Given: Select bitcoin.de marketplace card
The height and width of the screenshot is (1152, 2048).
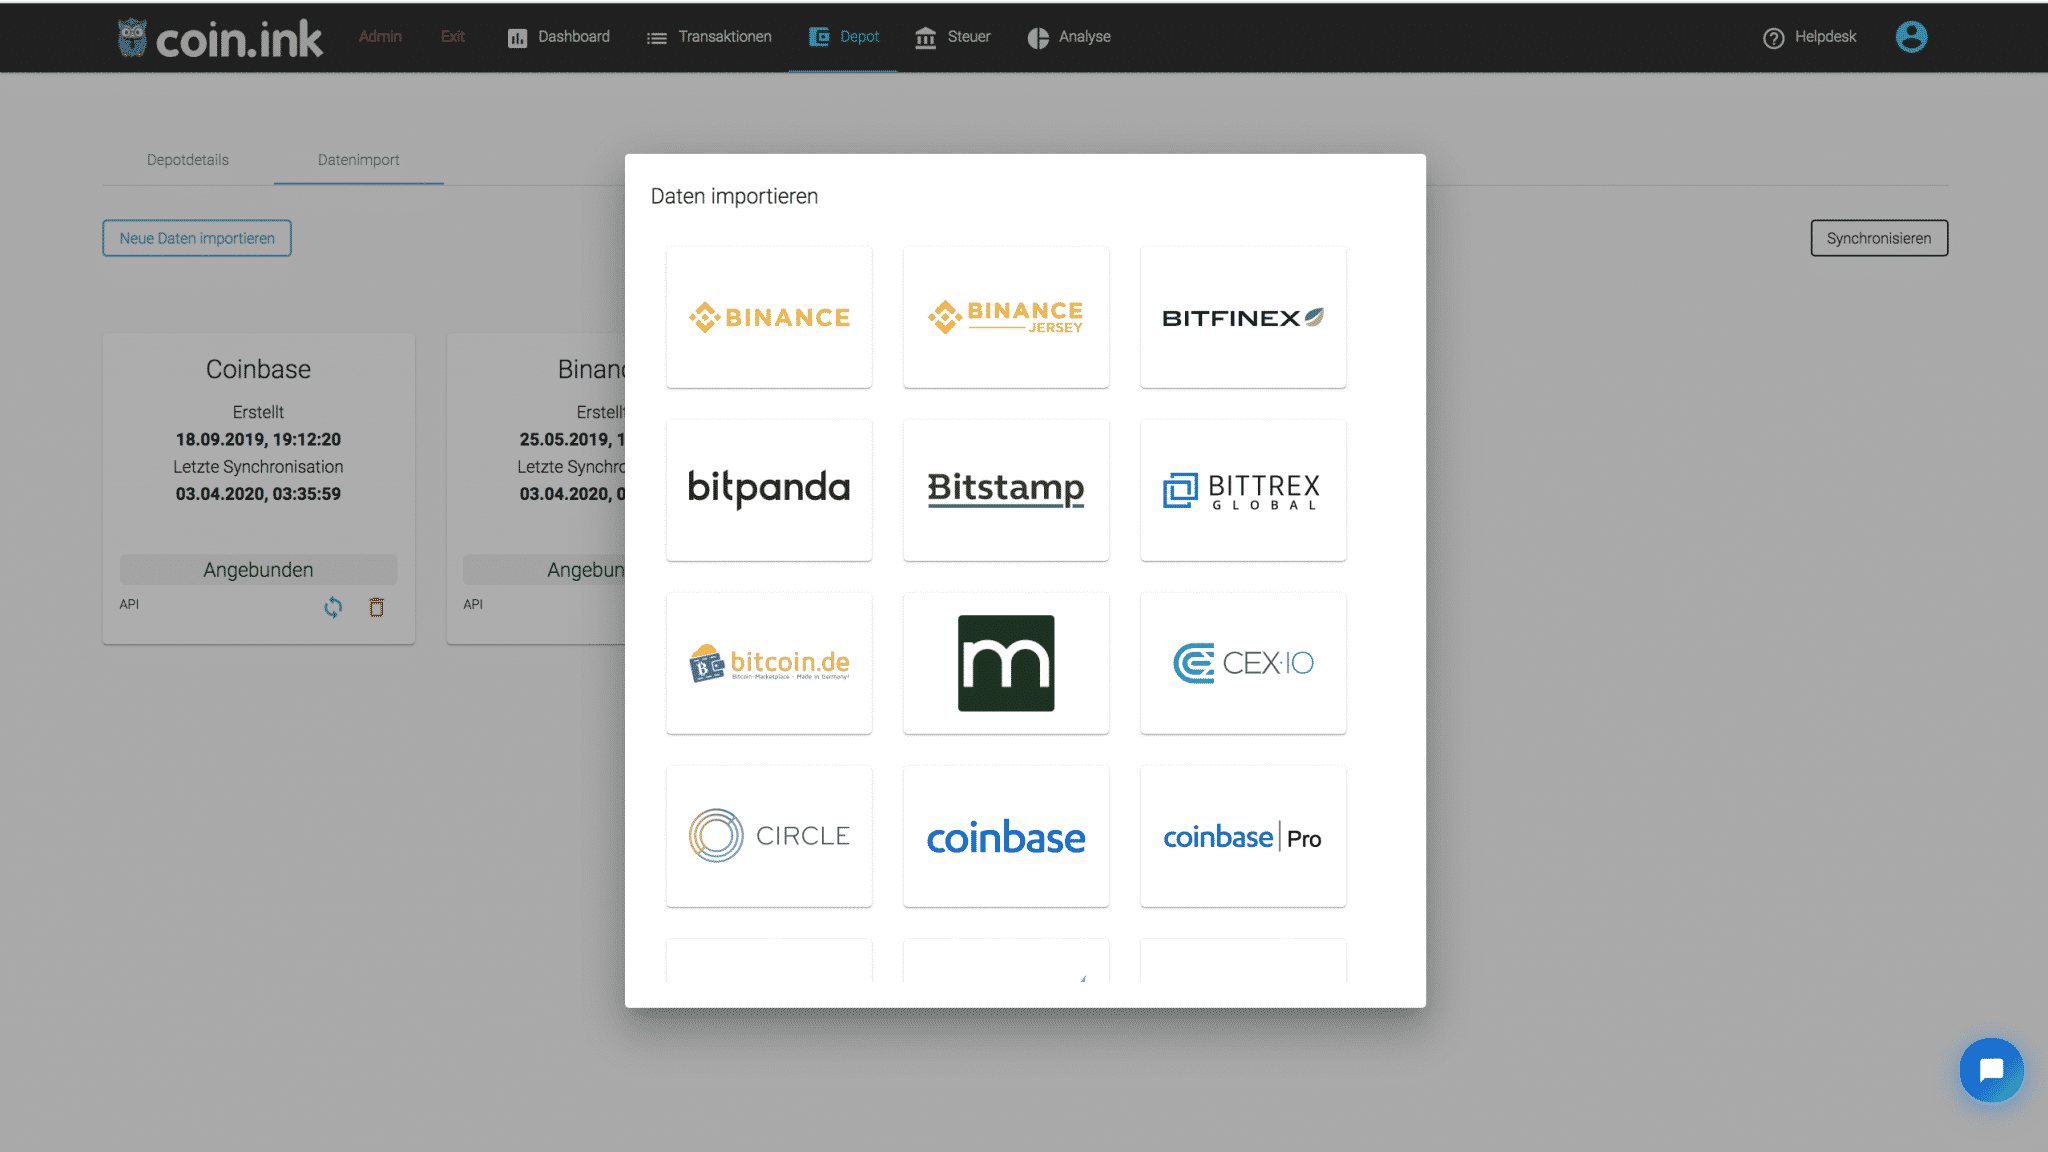Looking at the screenshot, I should click(x=769, y=663).
